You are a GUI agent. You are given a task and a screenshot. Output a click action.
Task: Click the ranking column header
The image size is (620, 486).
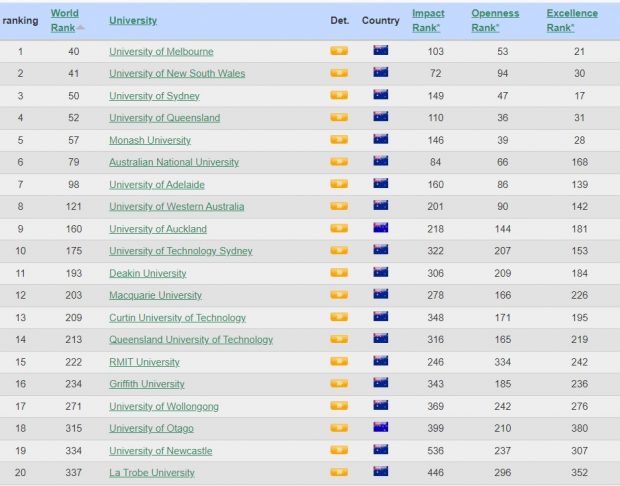21,21
